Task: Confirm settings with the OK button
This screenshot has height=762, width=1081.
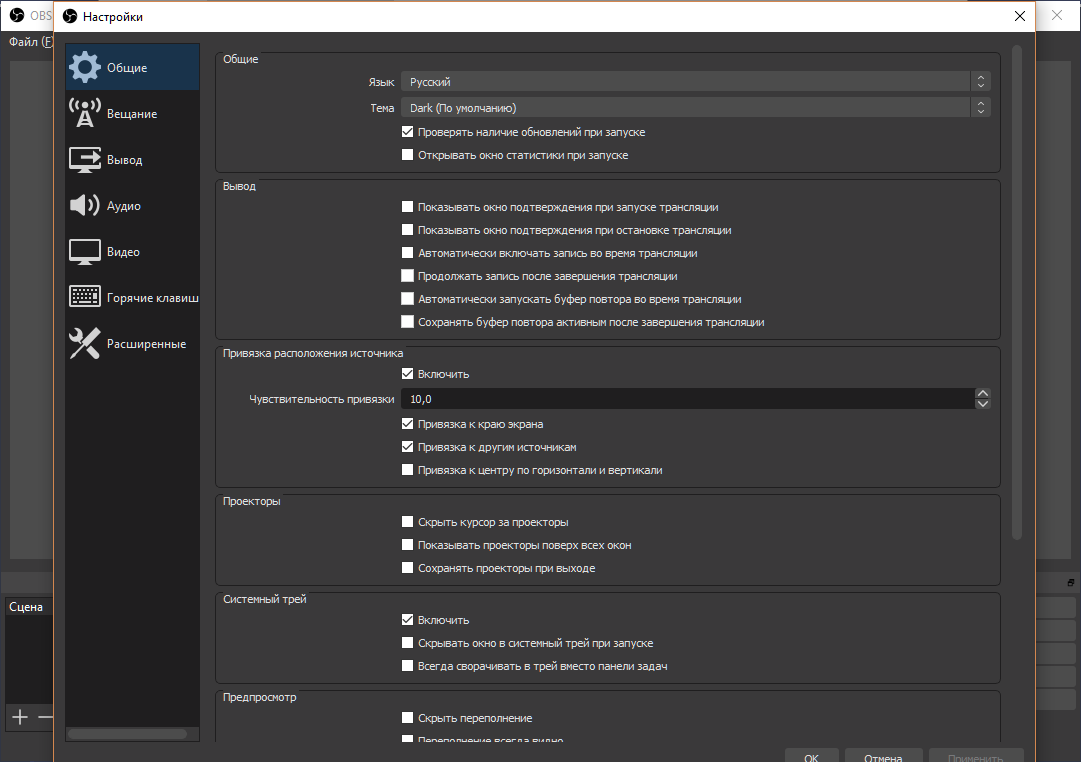Action: coord(811,756)
